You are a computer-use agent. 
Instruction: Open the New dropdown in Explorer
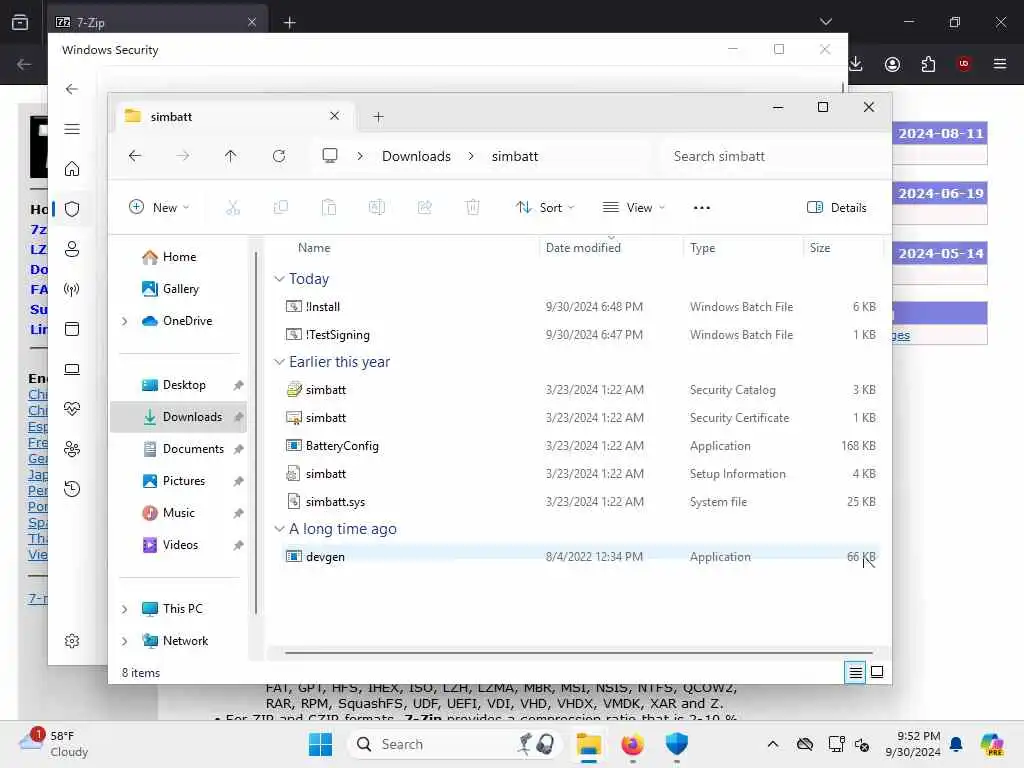[159, 208]
